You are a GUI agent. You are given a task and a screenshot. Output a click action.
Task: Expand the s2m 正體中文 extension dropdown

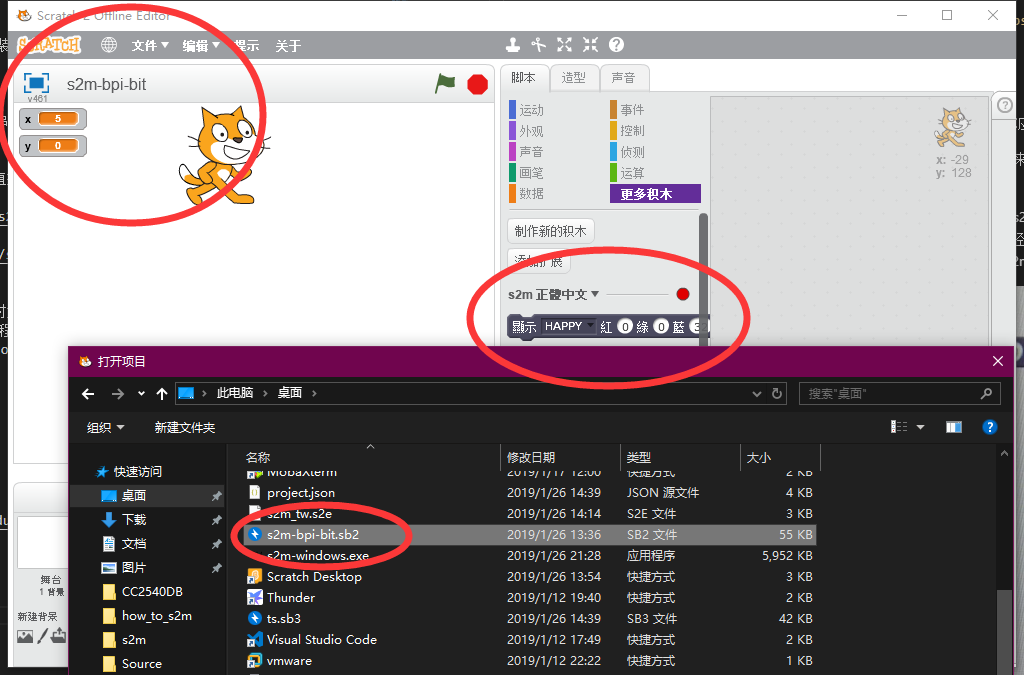(x=595, y=294)
